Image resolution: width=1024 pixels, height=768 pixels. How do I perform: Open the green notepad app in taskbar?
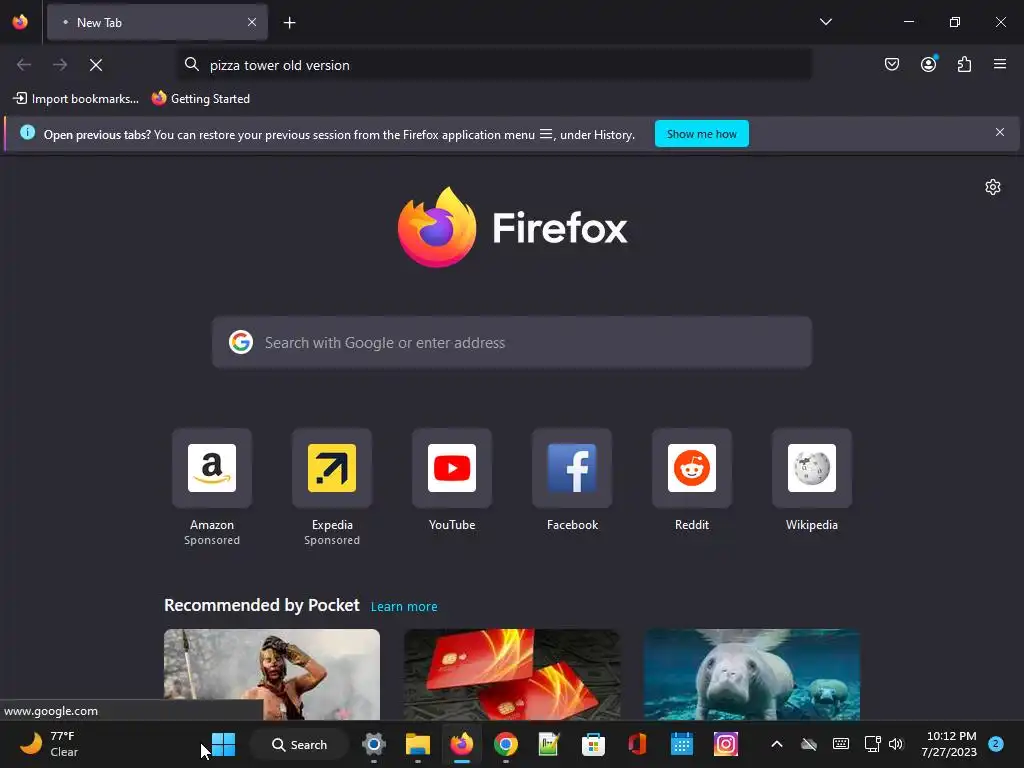pyautogui.click(x=549, y=744)
